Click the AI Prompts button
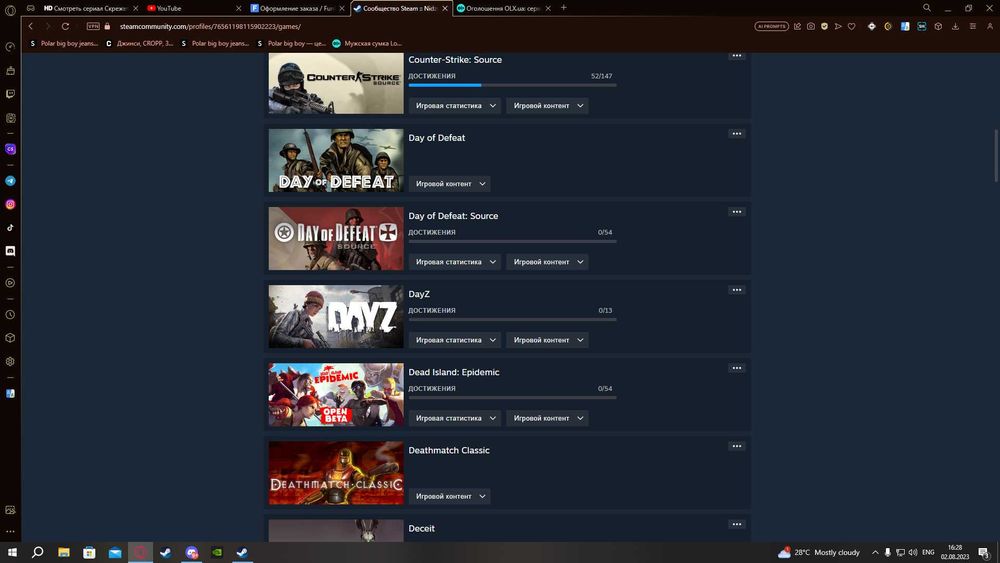1000x563 pixels. tap(772, 26)
